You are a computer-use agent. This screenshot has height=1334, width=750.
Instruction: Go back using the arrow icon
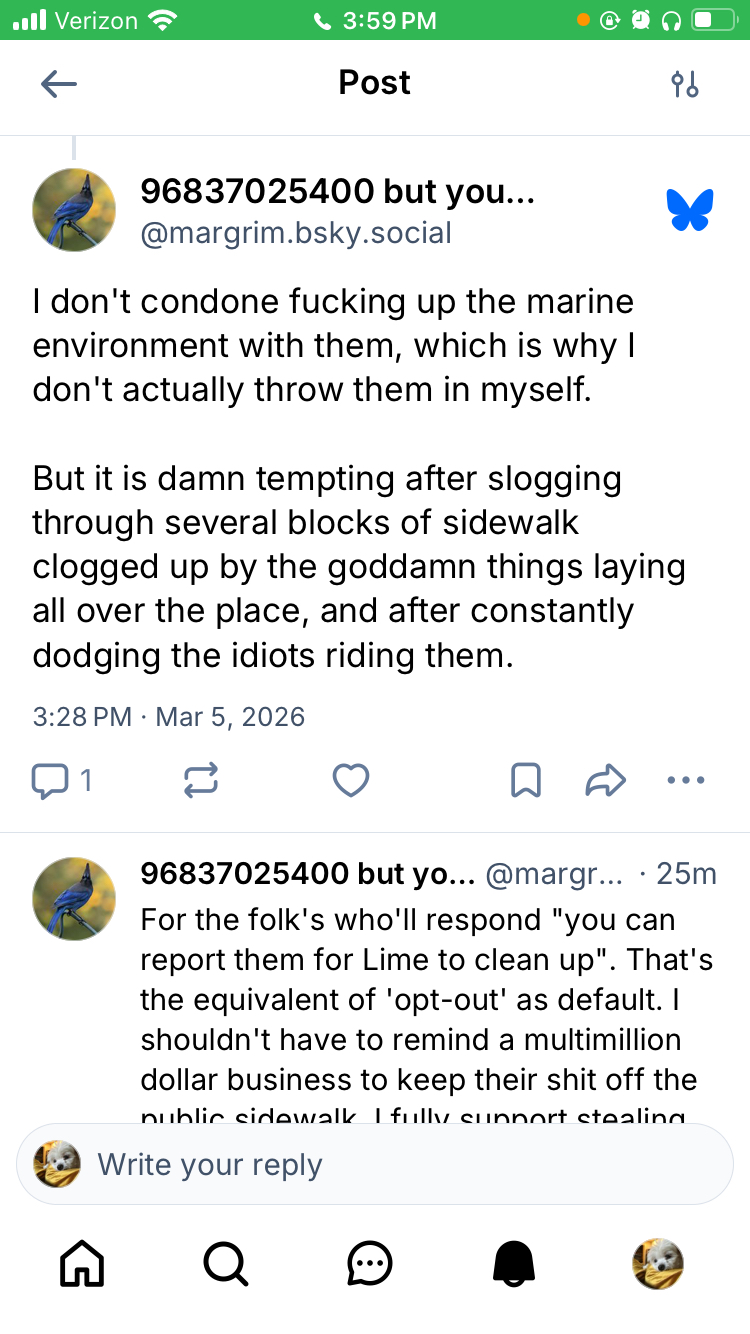point(59,84)
